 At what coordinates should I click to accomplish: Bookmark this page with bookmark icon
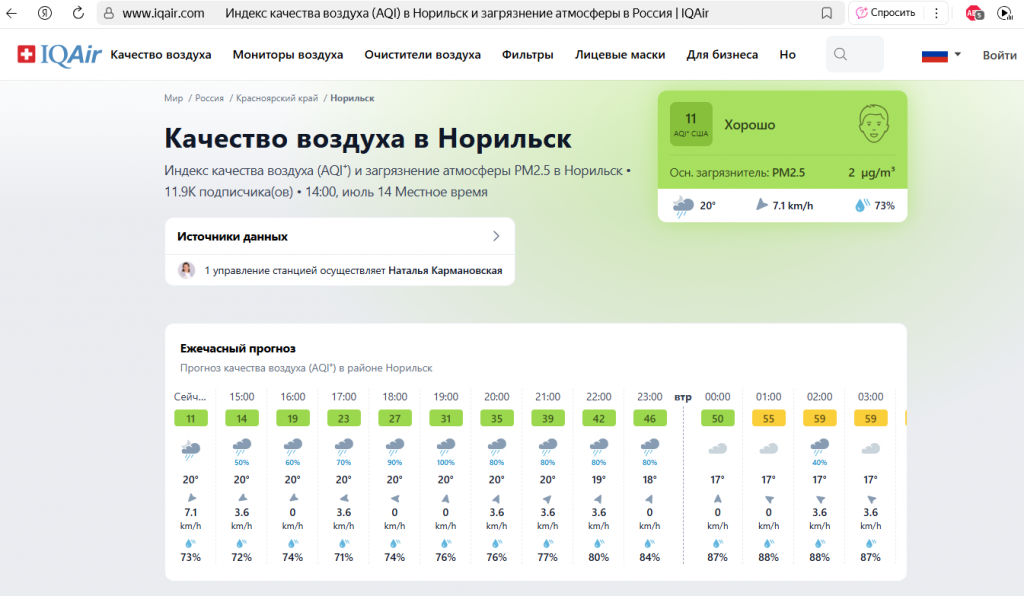[x=827, y=13]
